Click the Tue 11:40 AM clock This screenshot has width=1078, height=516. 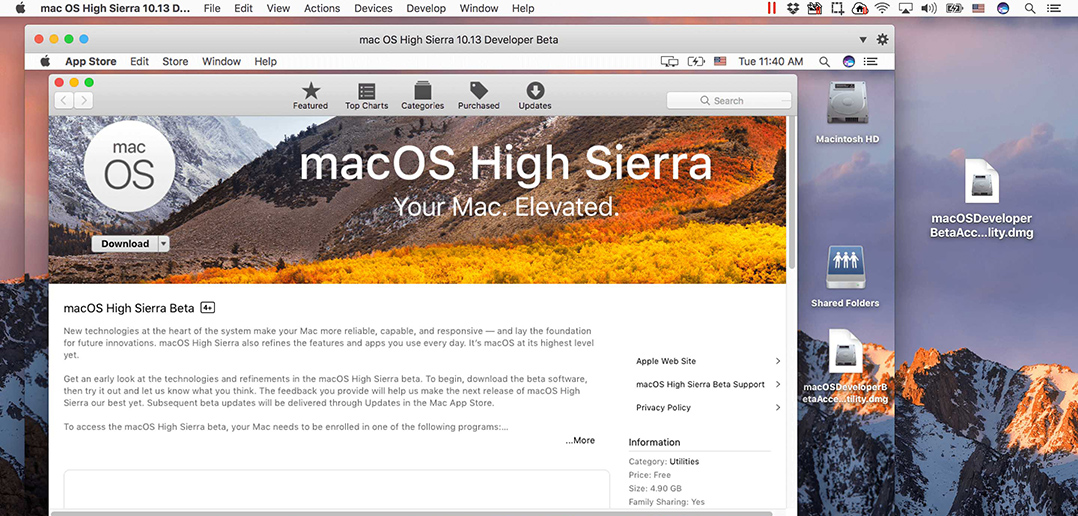point(771,61)
